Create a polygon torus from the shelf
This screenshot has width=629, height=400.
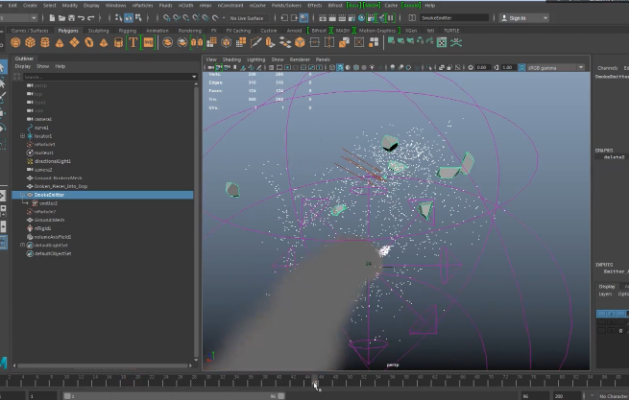[89, 42]
